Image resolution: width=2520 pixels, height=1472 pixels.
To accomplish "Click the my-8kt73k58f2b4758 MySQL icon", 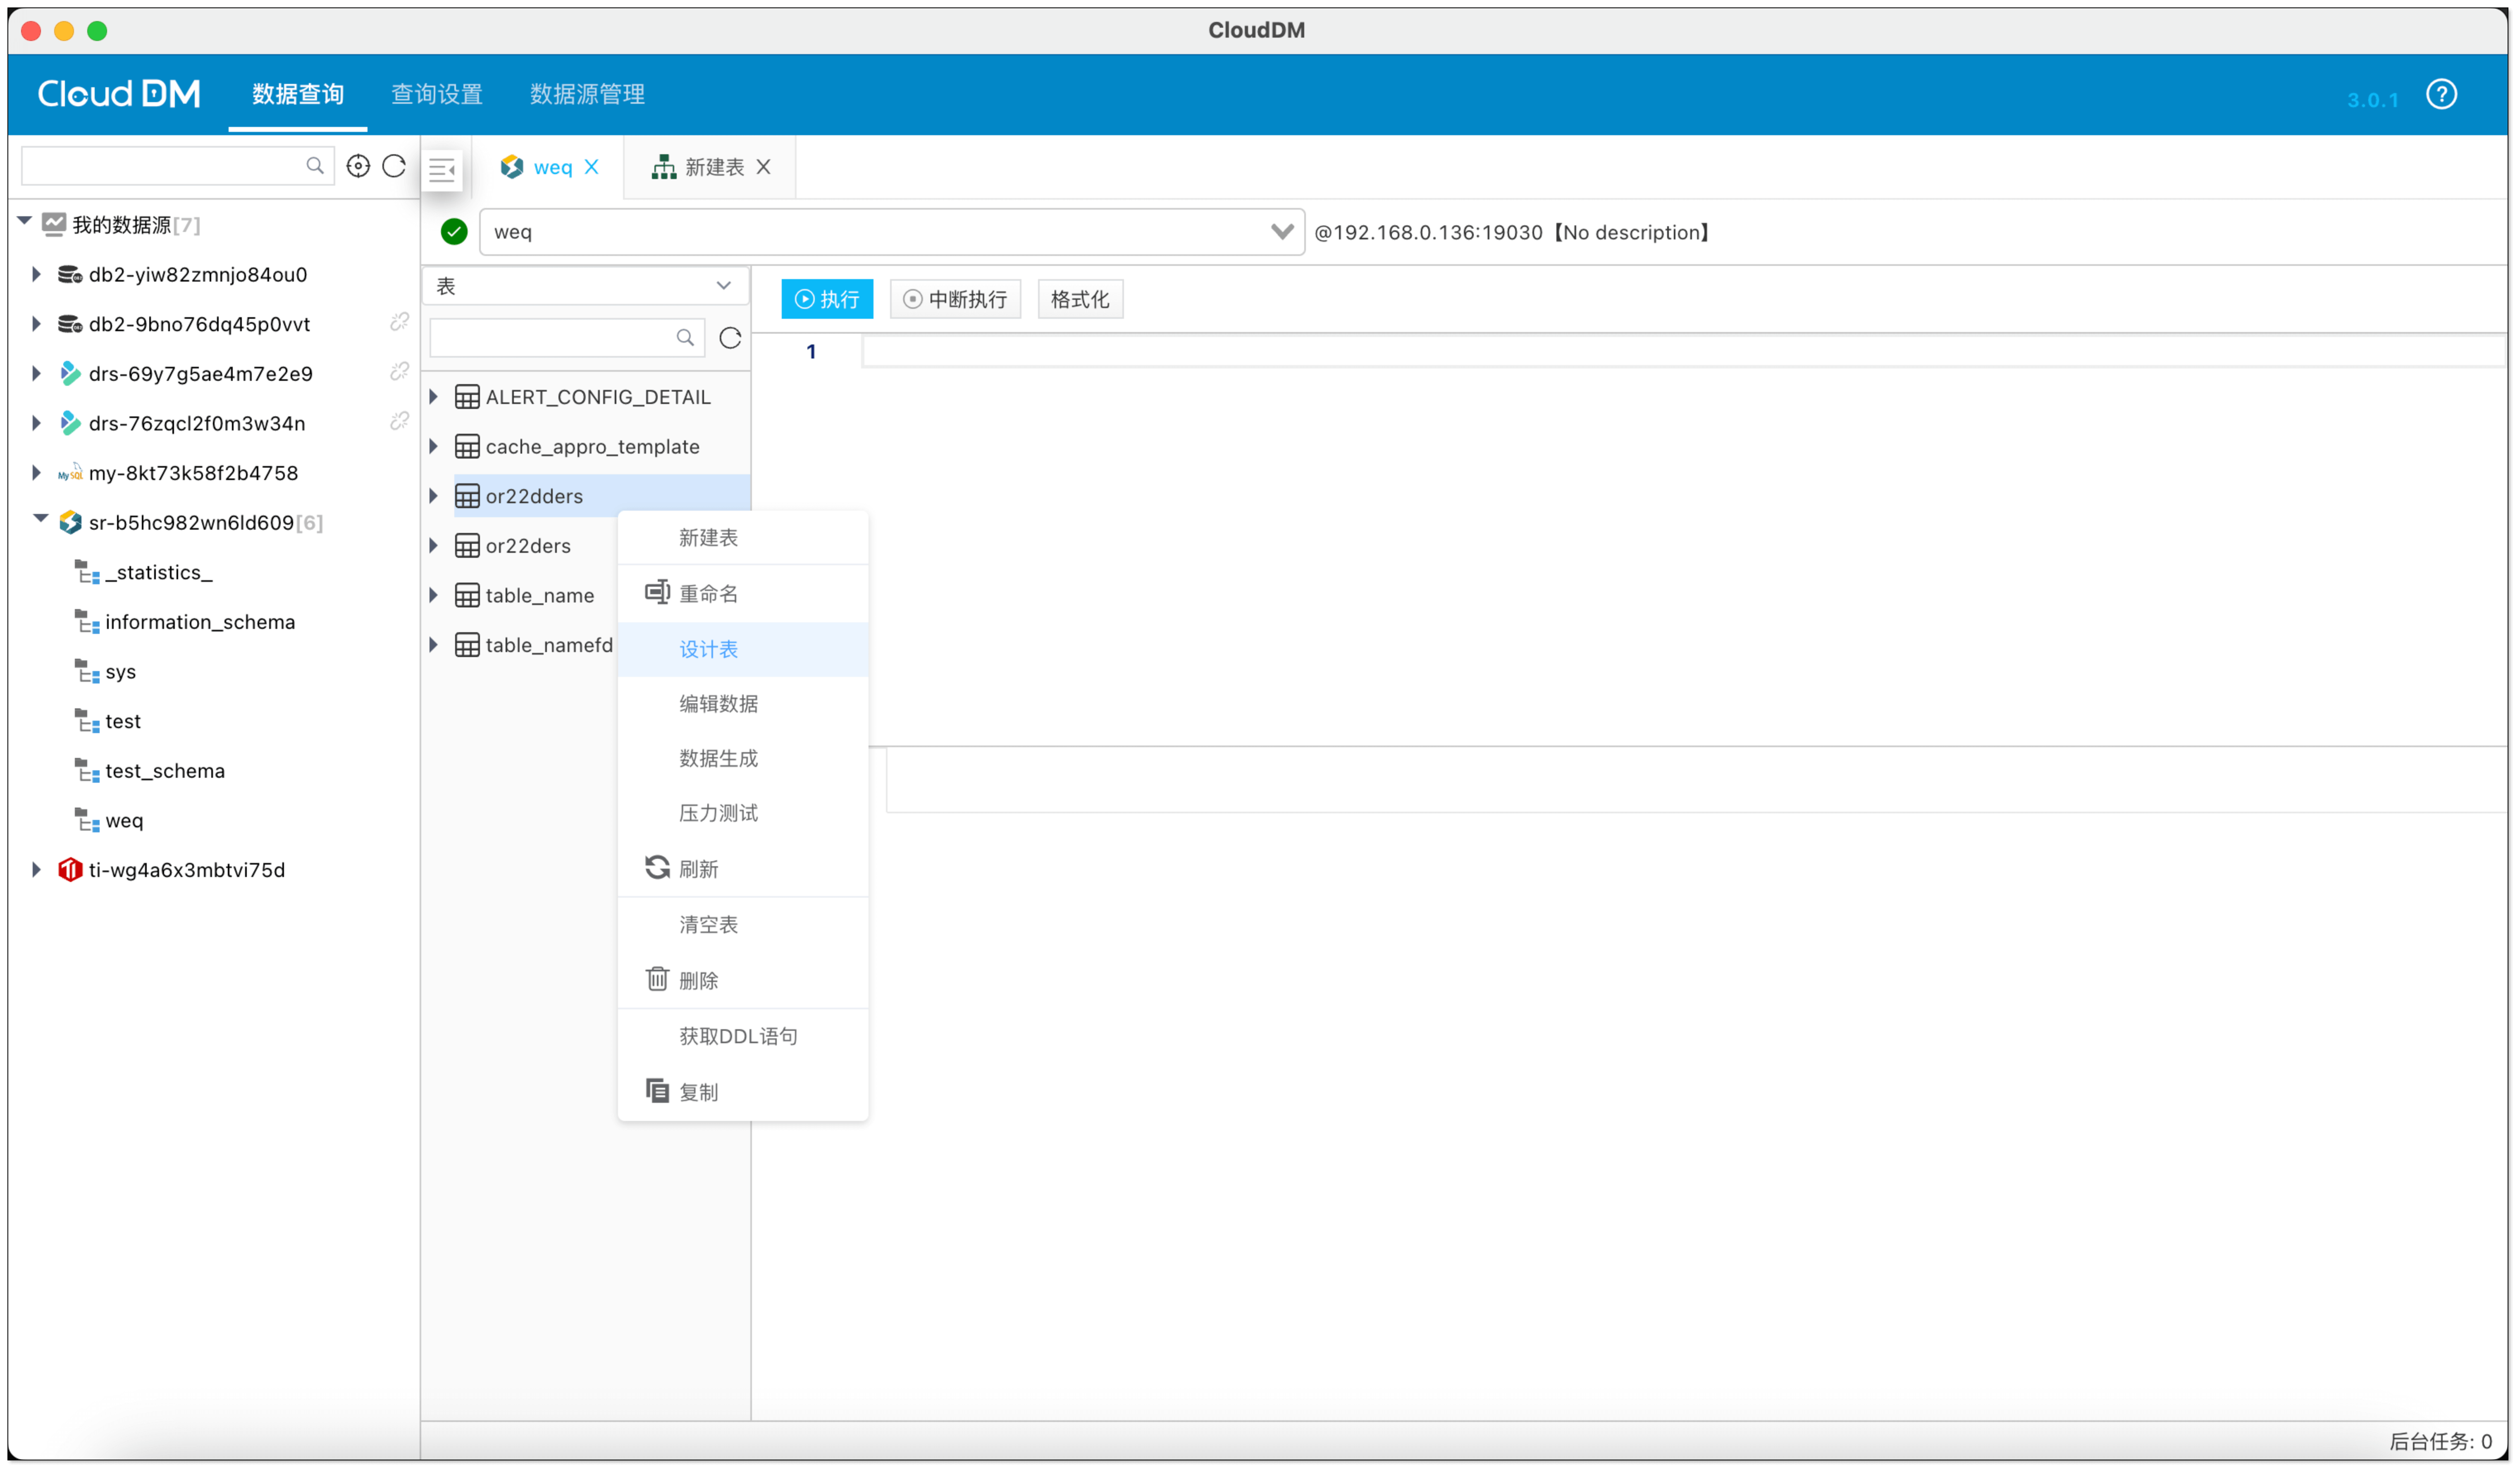I will click(x=70, y=473).
